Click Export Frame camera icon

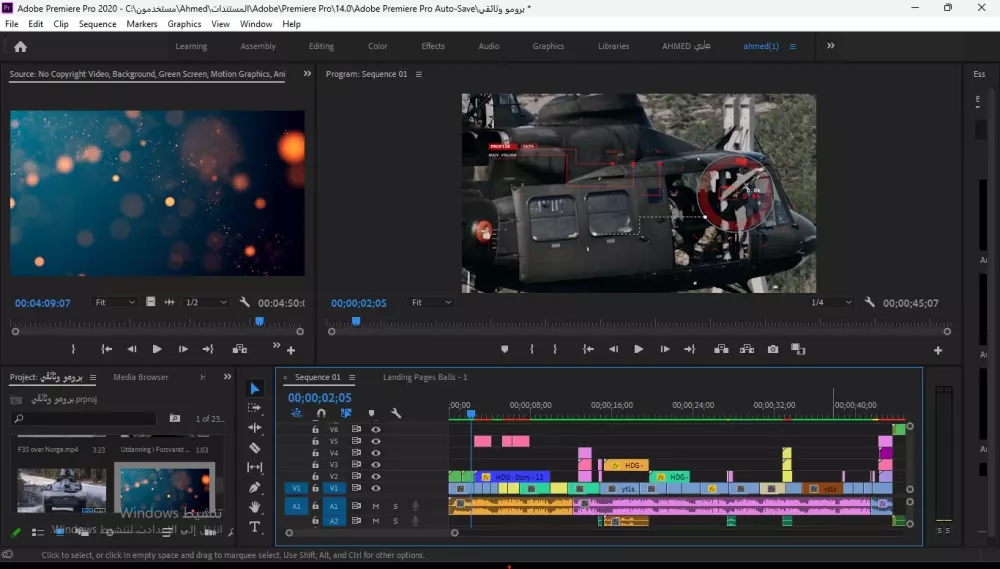tap(773, 349)
